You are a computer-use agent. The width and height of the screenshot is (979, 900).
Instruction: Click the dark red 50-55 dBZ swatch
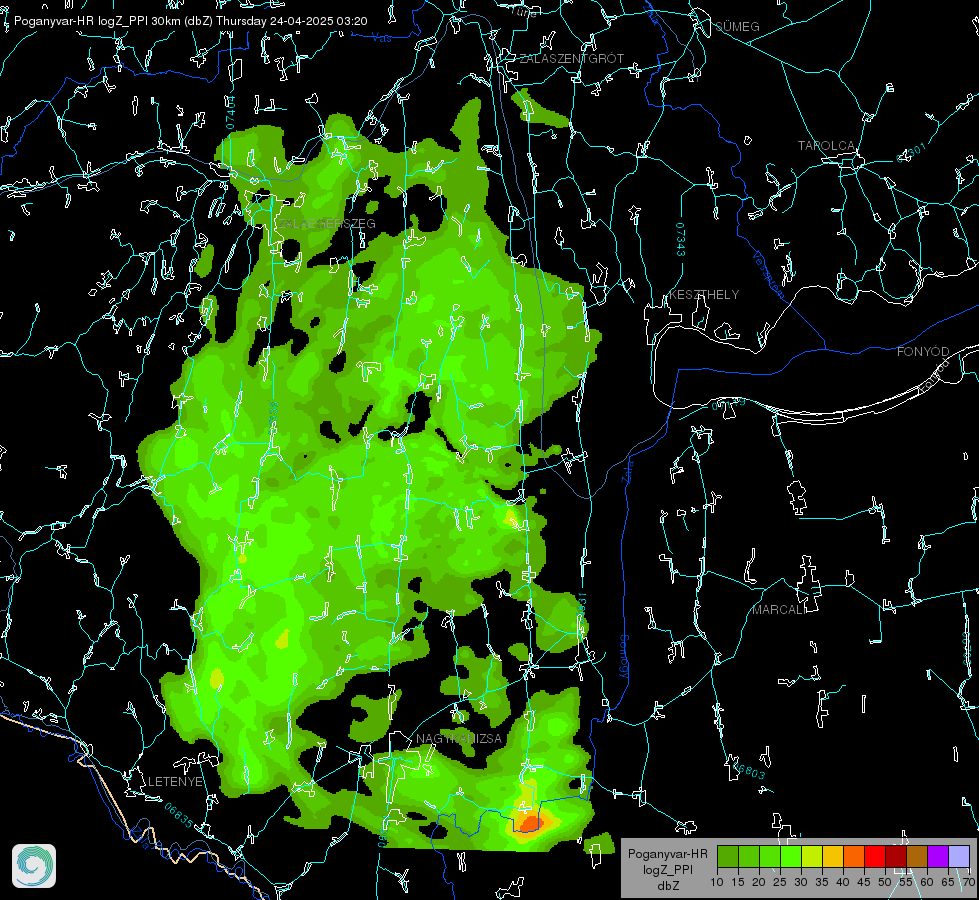pyautogui.click(x=896, y=856)
